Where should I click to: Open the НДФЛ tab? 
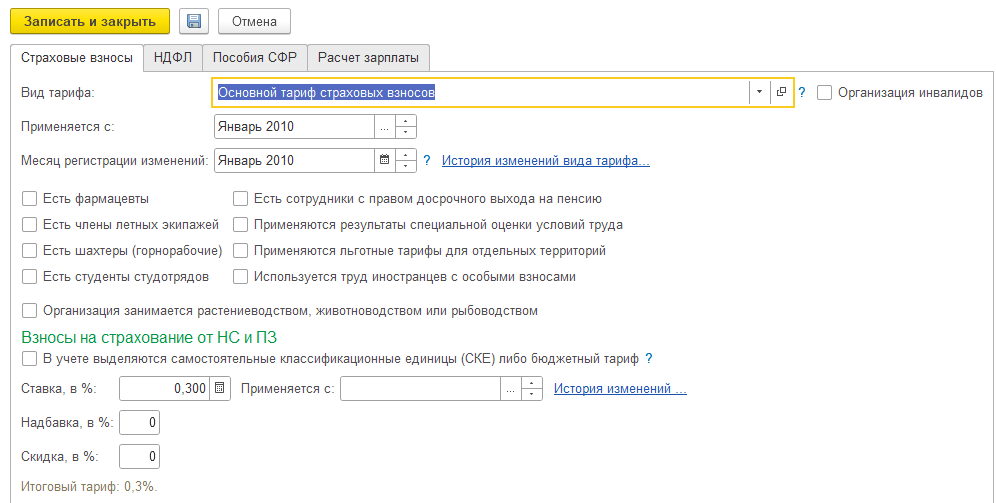(173, 57)
